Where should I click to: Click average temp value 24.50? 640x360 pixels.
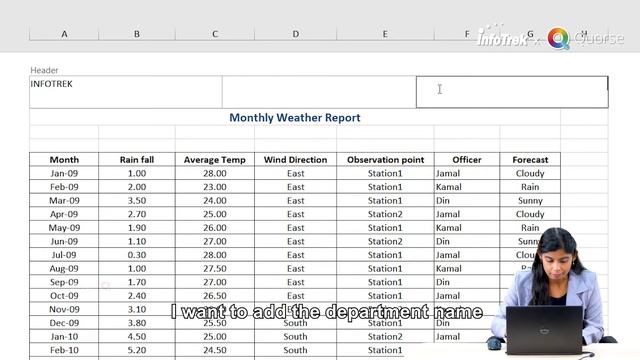(x=215, y=350)
